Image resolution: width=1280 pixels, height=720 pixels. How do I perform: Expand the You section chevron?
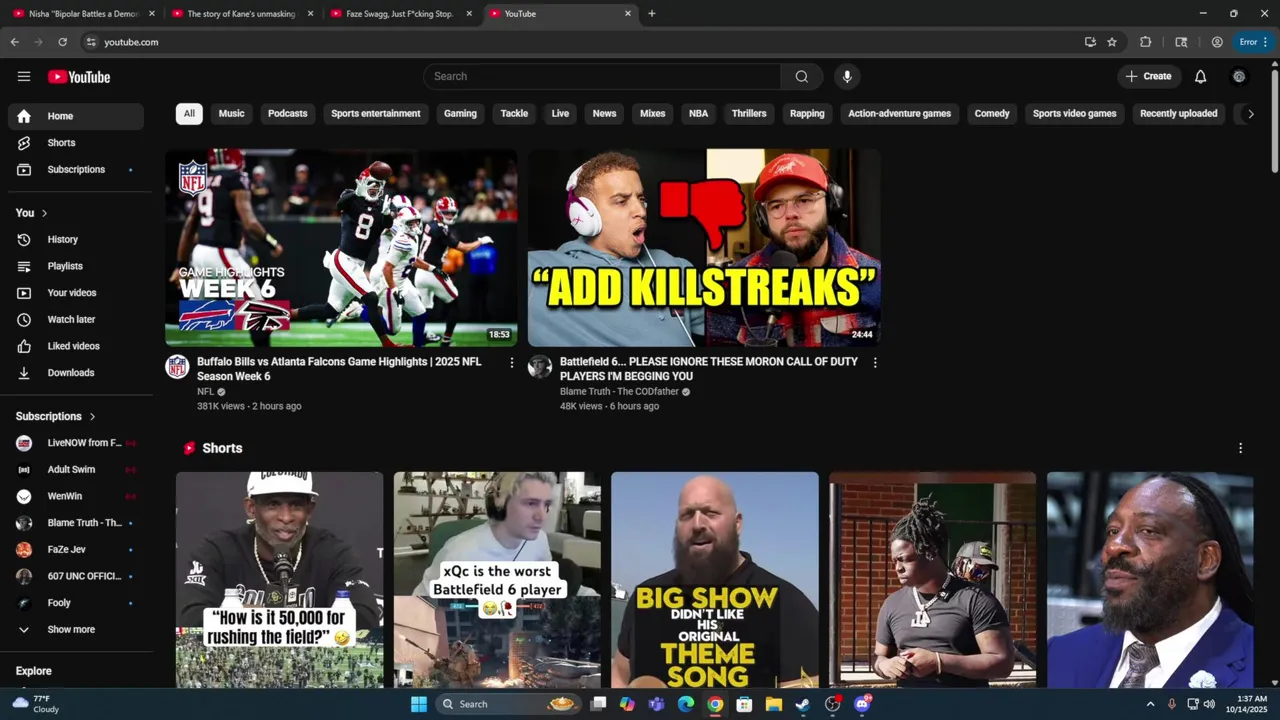(44, 213)
